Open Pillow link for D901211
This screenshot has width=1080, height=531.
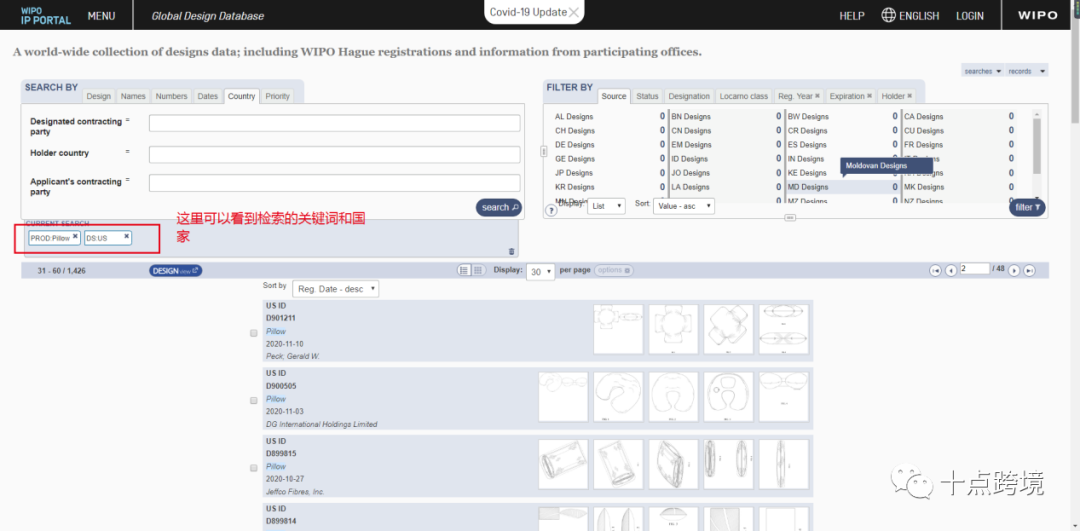coord(276,331)
